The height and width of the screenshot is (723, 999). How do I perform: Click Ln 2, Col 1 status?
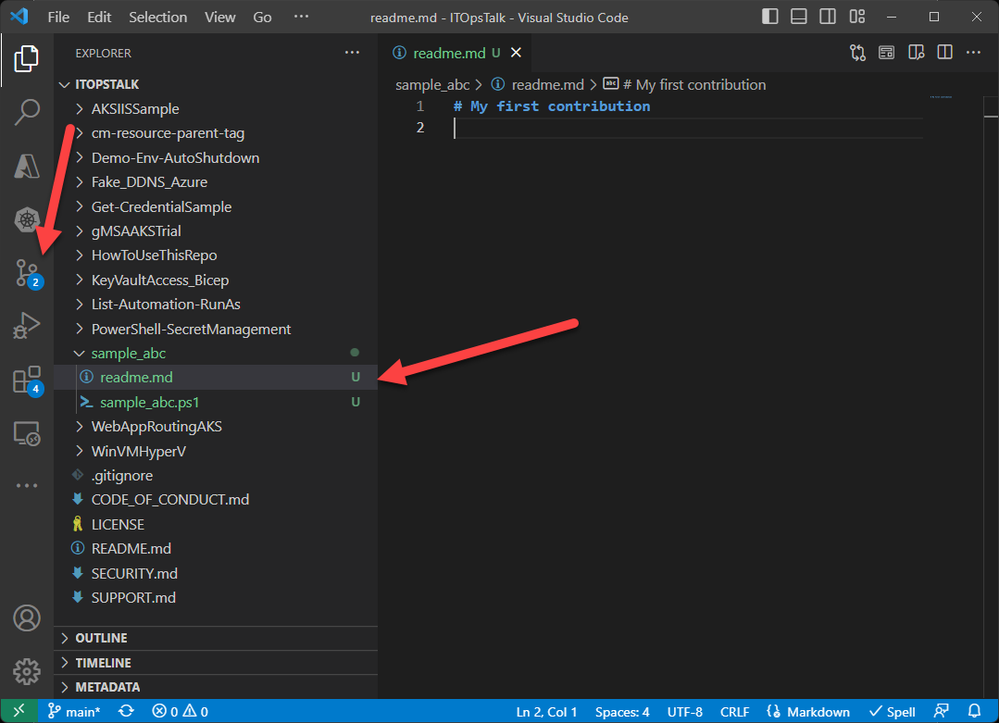(546, 712)
